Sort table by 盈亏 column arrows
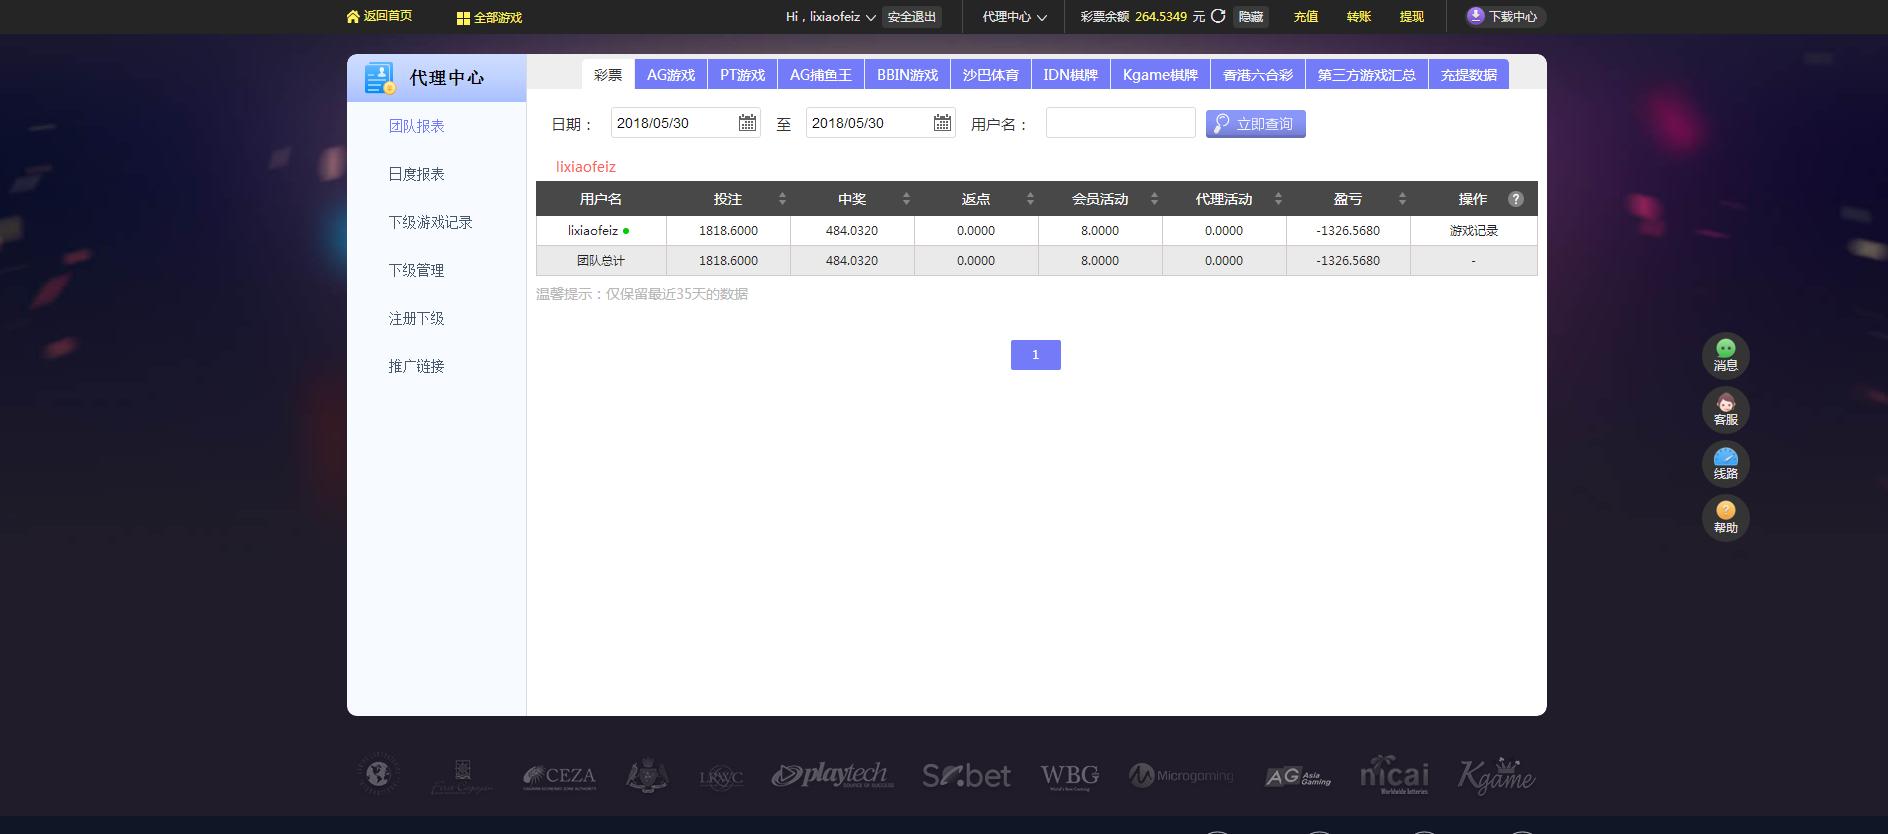This screenshot has height=834, width=1888. click(1402, 199)
